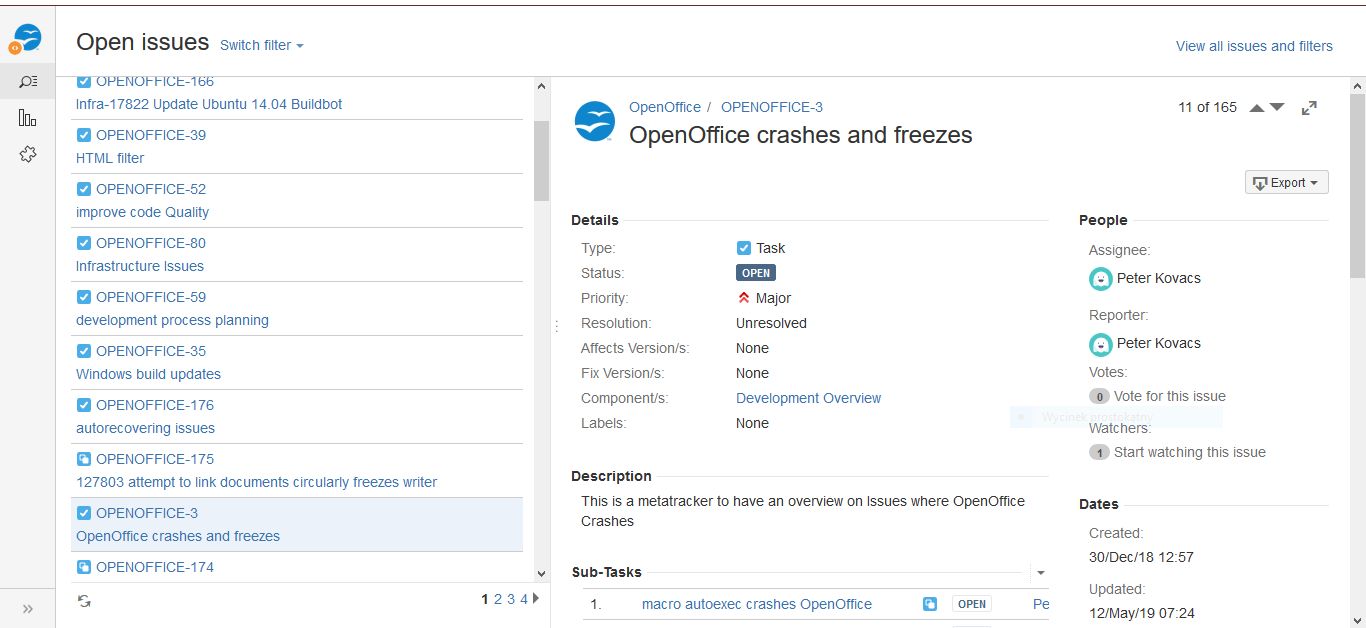Click Updated date 12/May/19 07:24
This screenshot has height=628, width=1366.
(x=1142, y=613)
